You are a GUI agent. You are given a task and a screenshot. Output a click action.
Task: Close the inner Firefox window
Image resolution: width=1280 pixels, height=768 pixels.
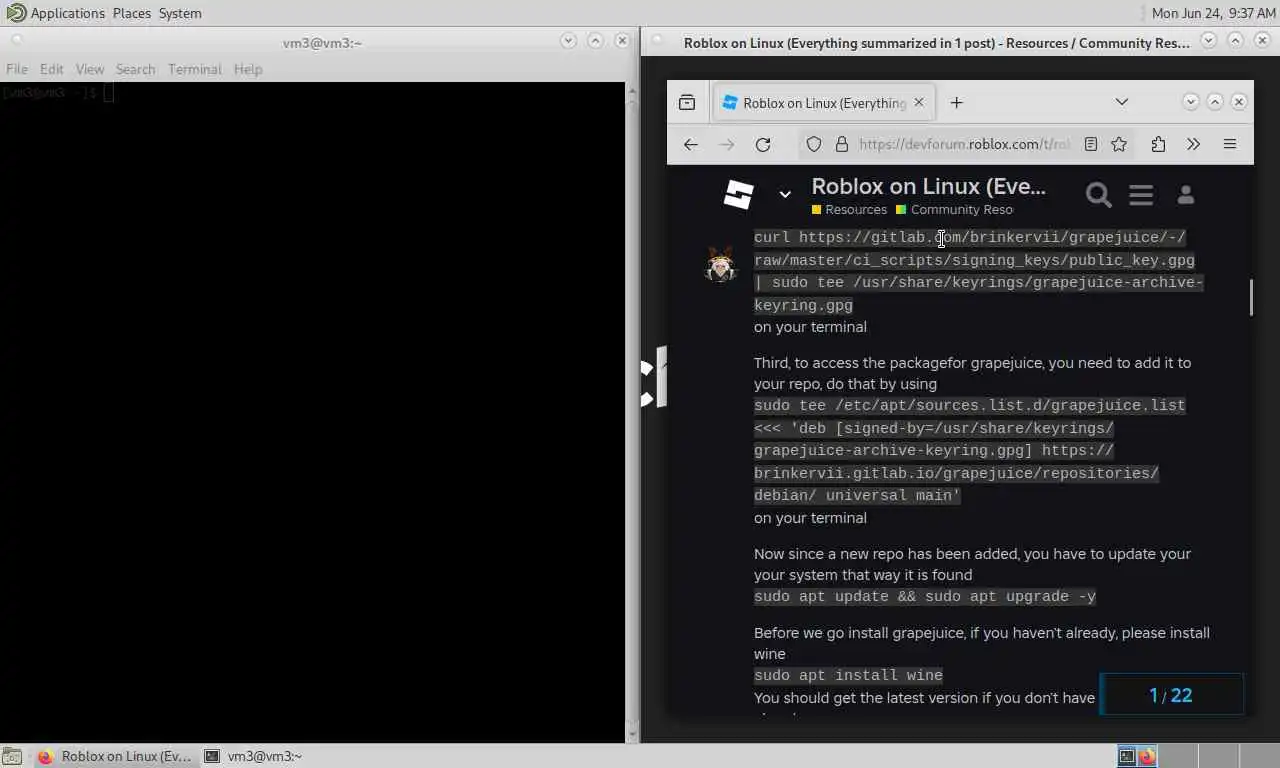[1238, 102]
